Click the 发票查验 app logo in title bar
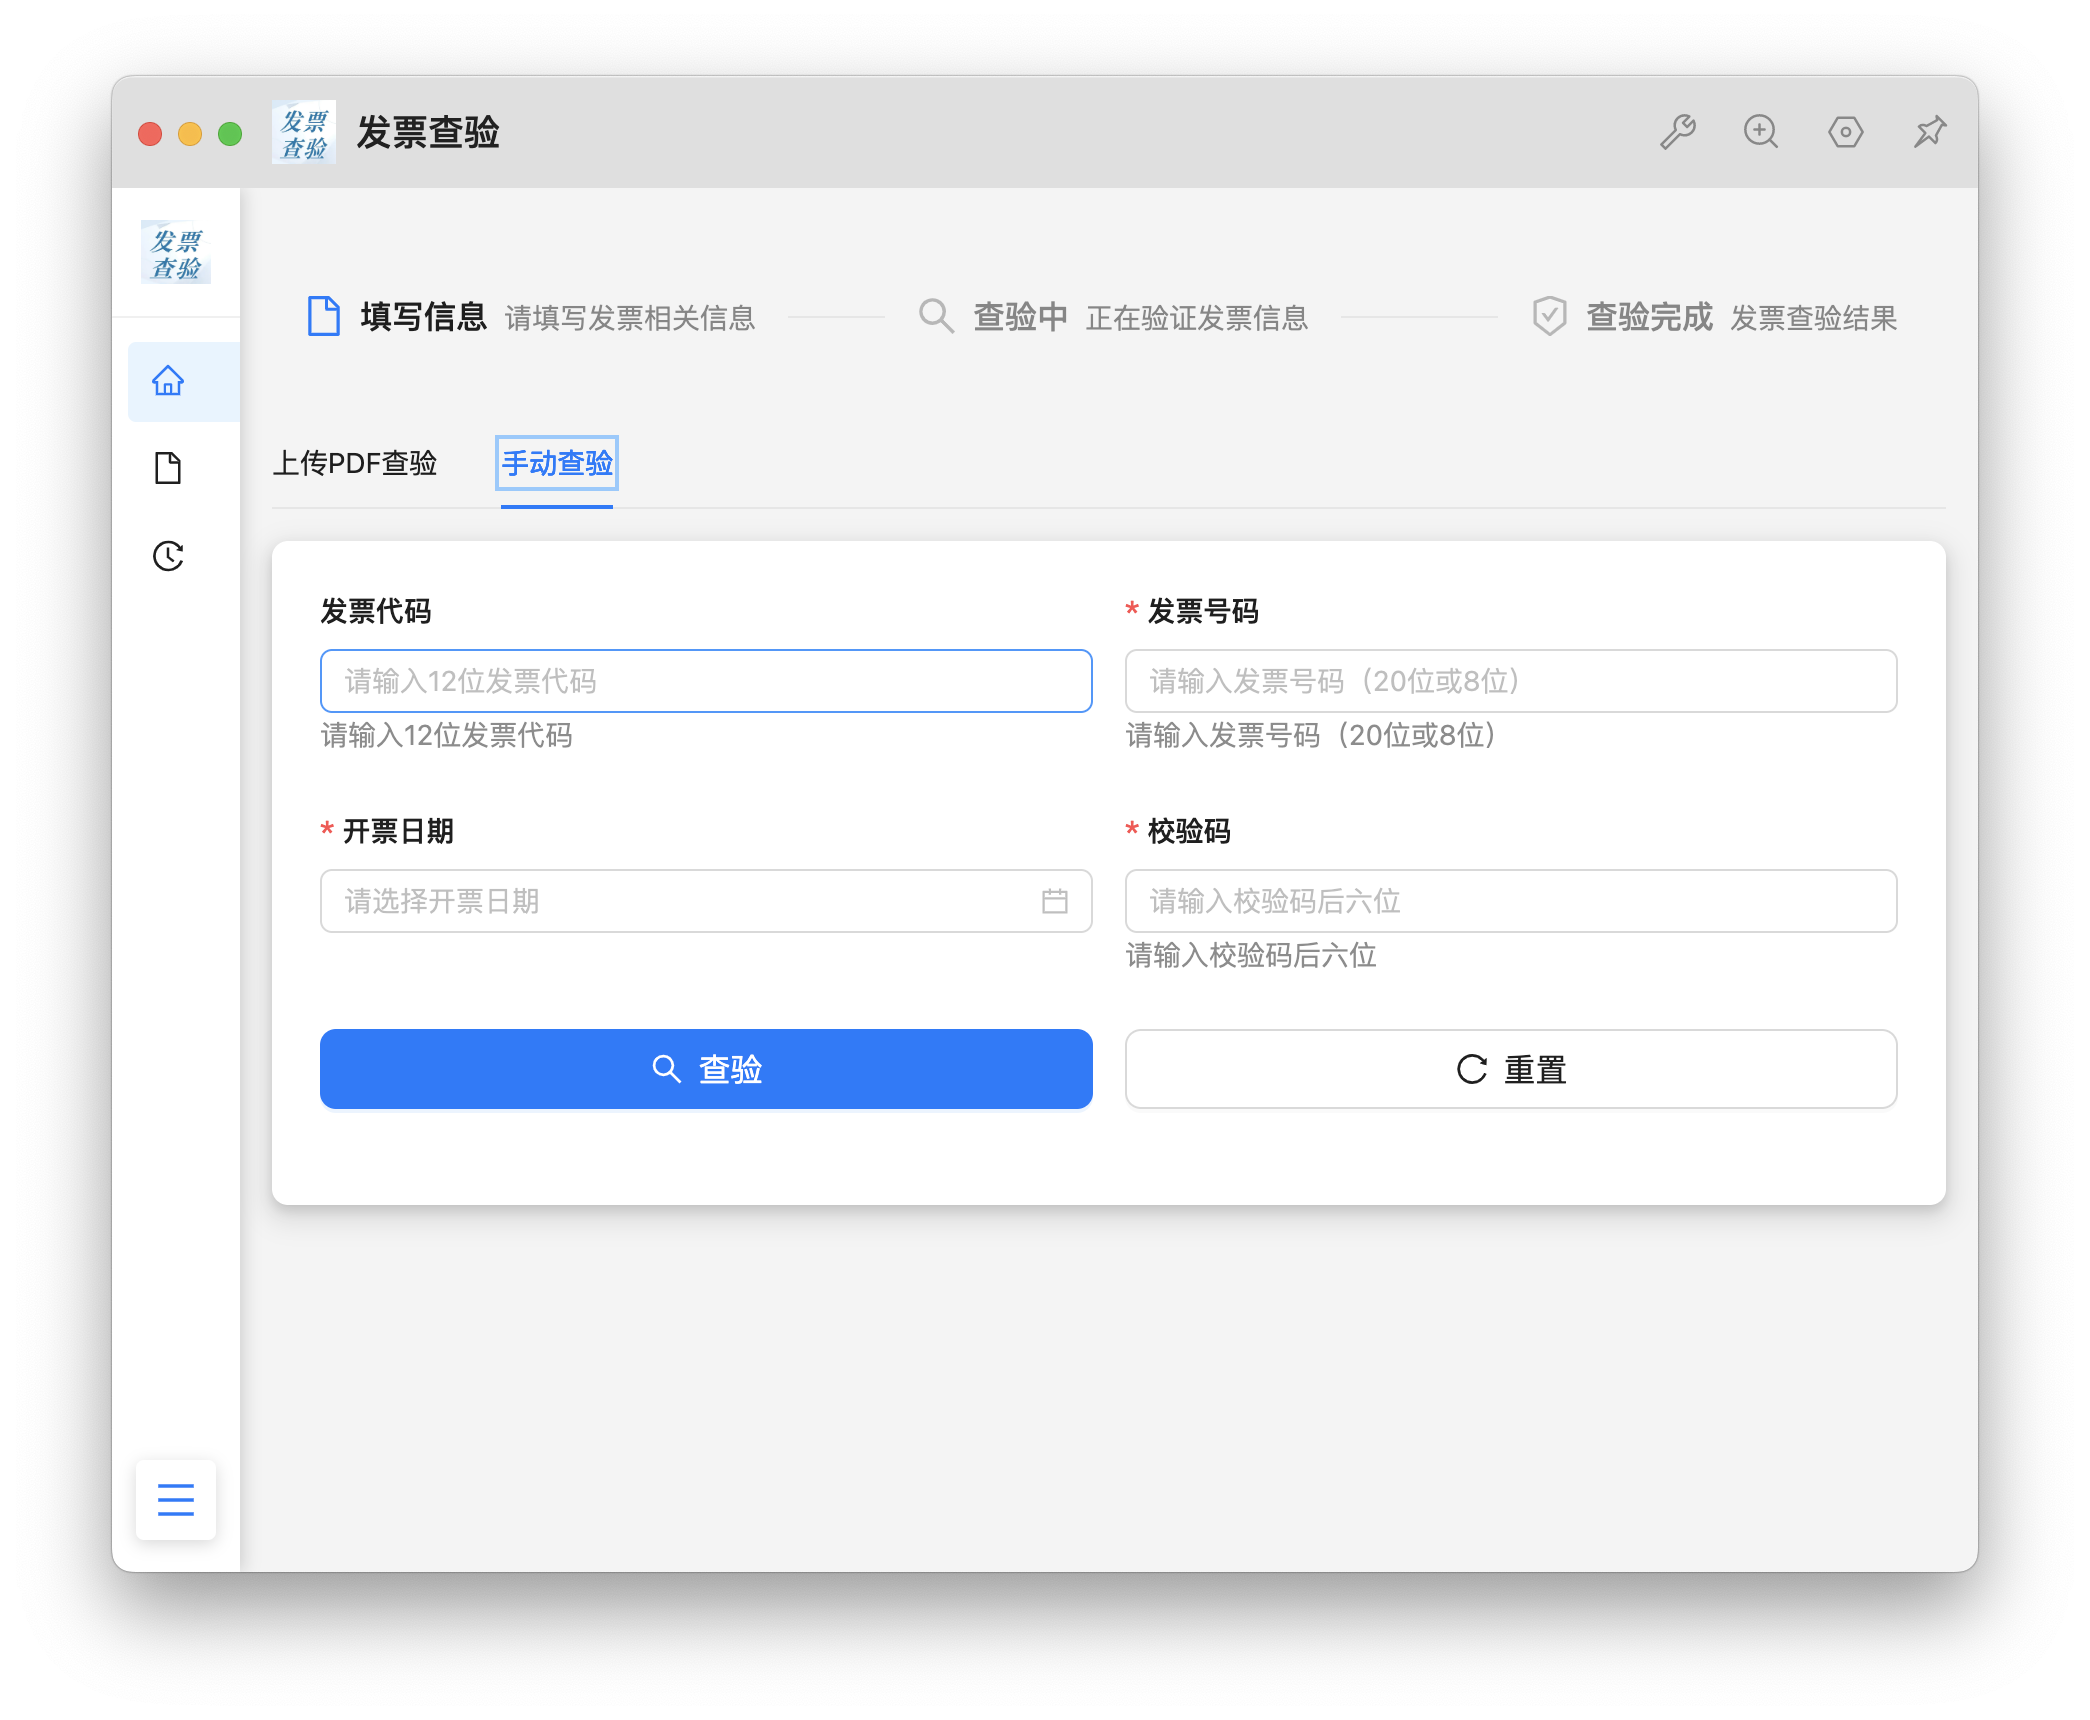 pyautogui.click(x=303, y=133)
